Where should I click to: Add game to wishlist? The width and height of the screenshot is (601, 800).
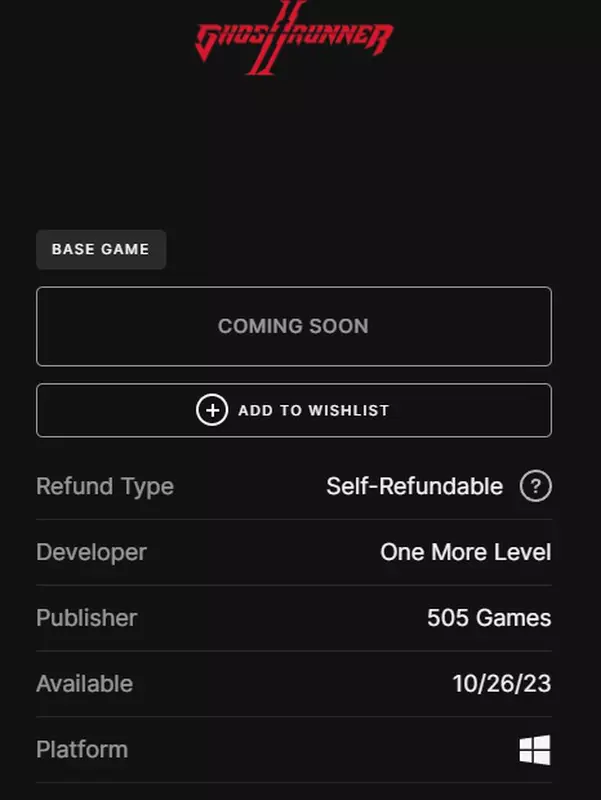294,410
